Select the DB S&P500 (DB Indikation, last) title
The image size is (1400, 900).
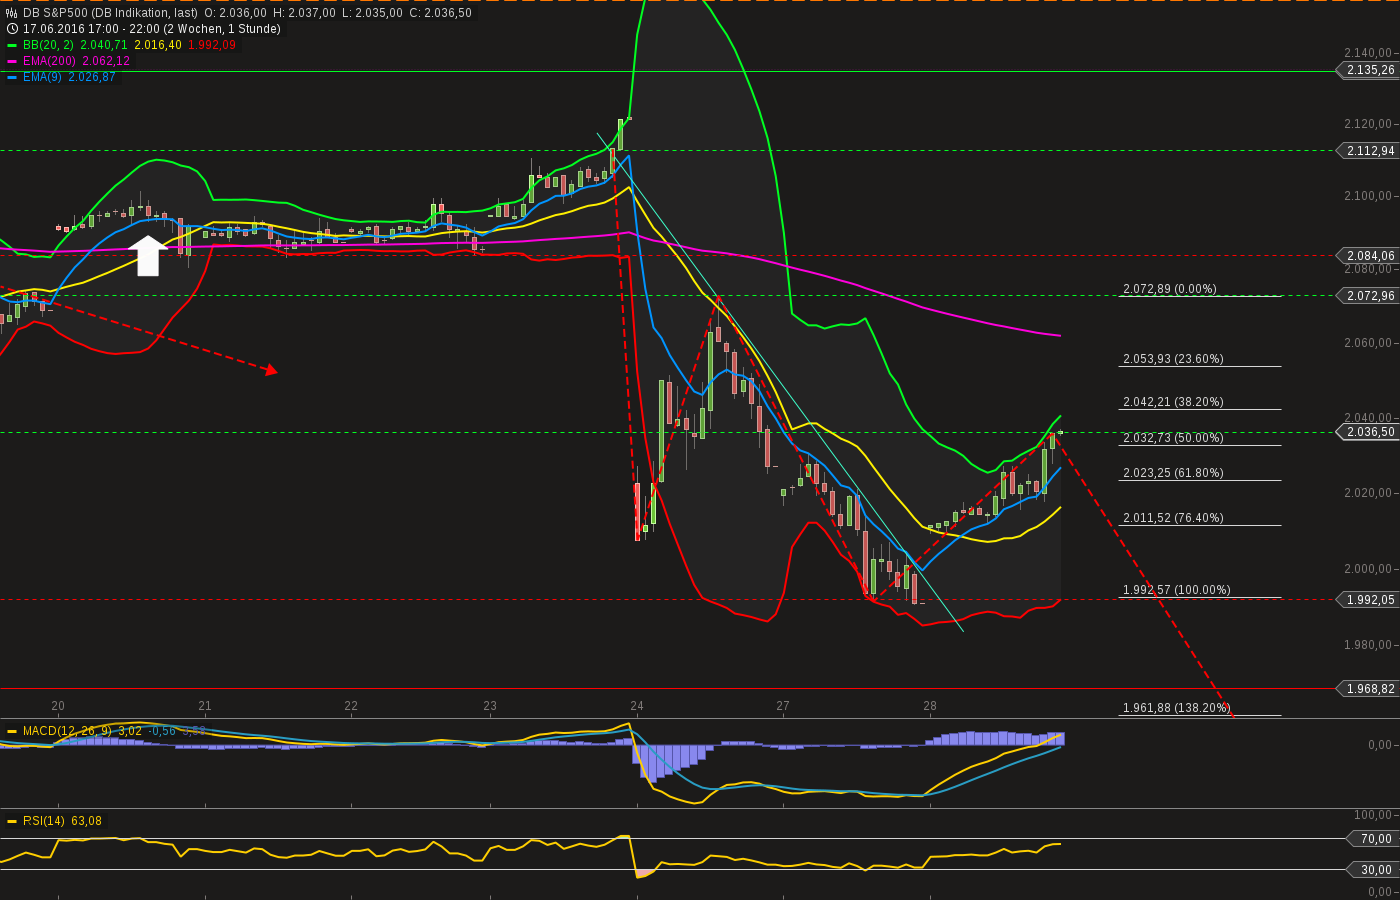[x=110, y=13]
